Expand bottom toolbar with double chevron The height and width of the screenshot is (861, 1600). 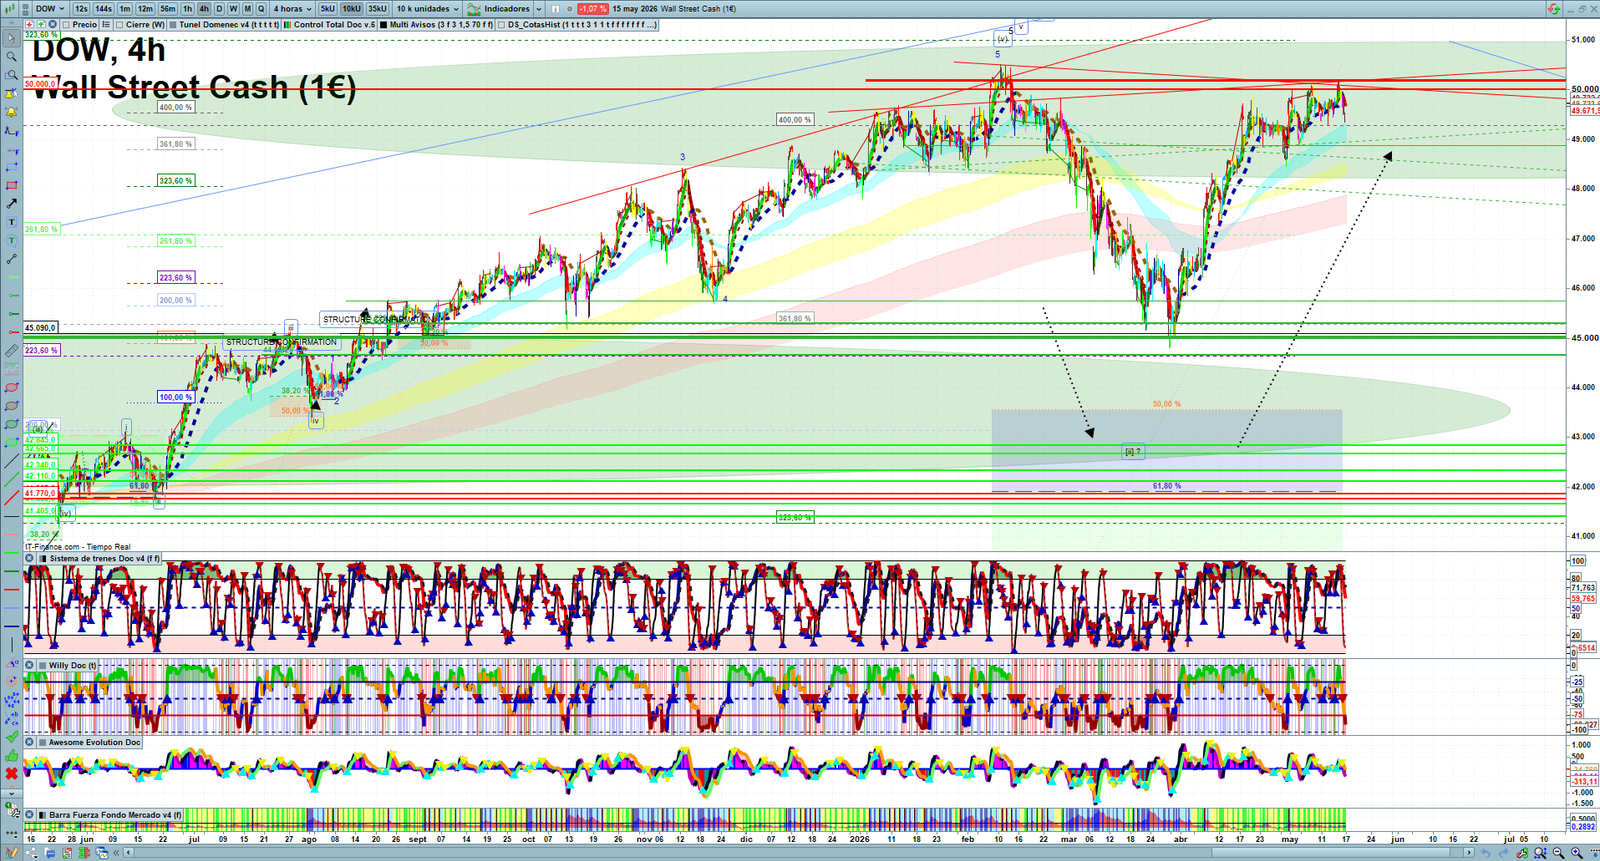pyautogui.click(x=116, y=852)
